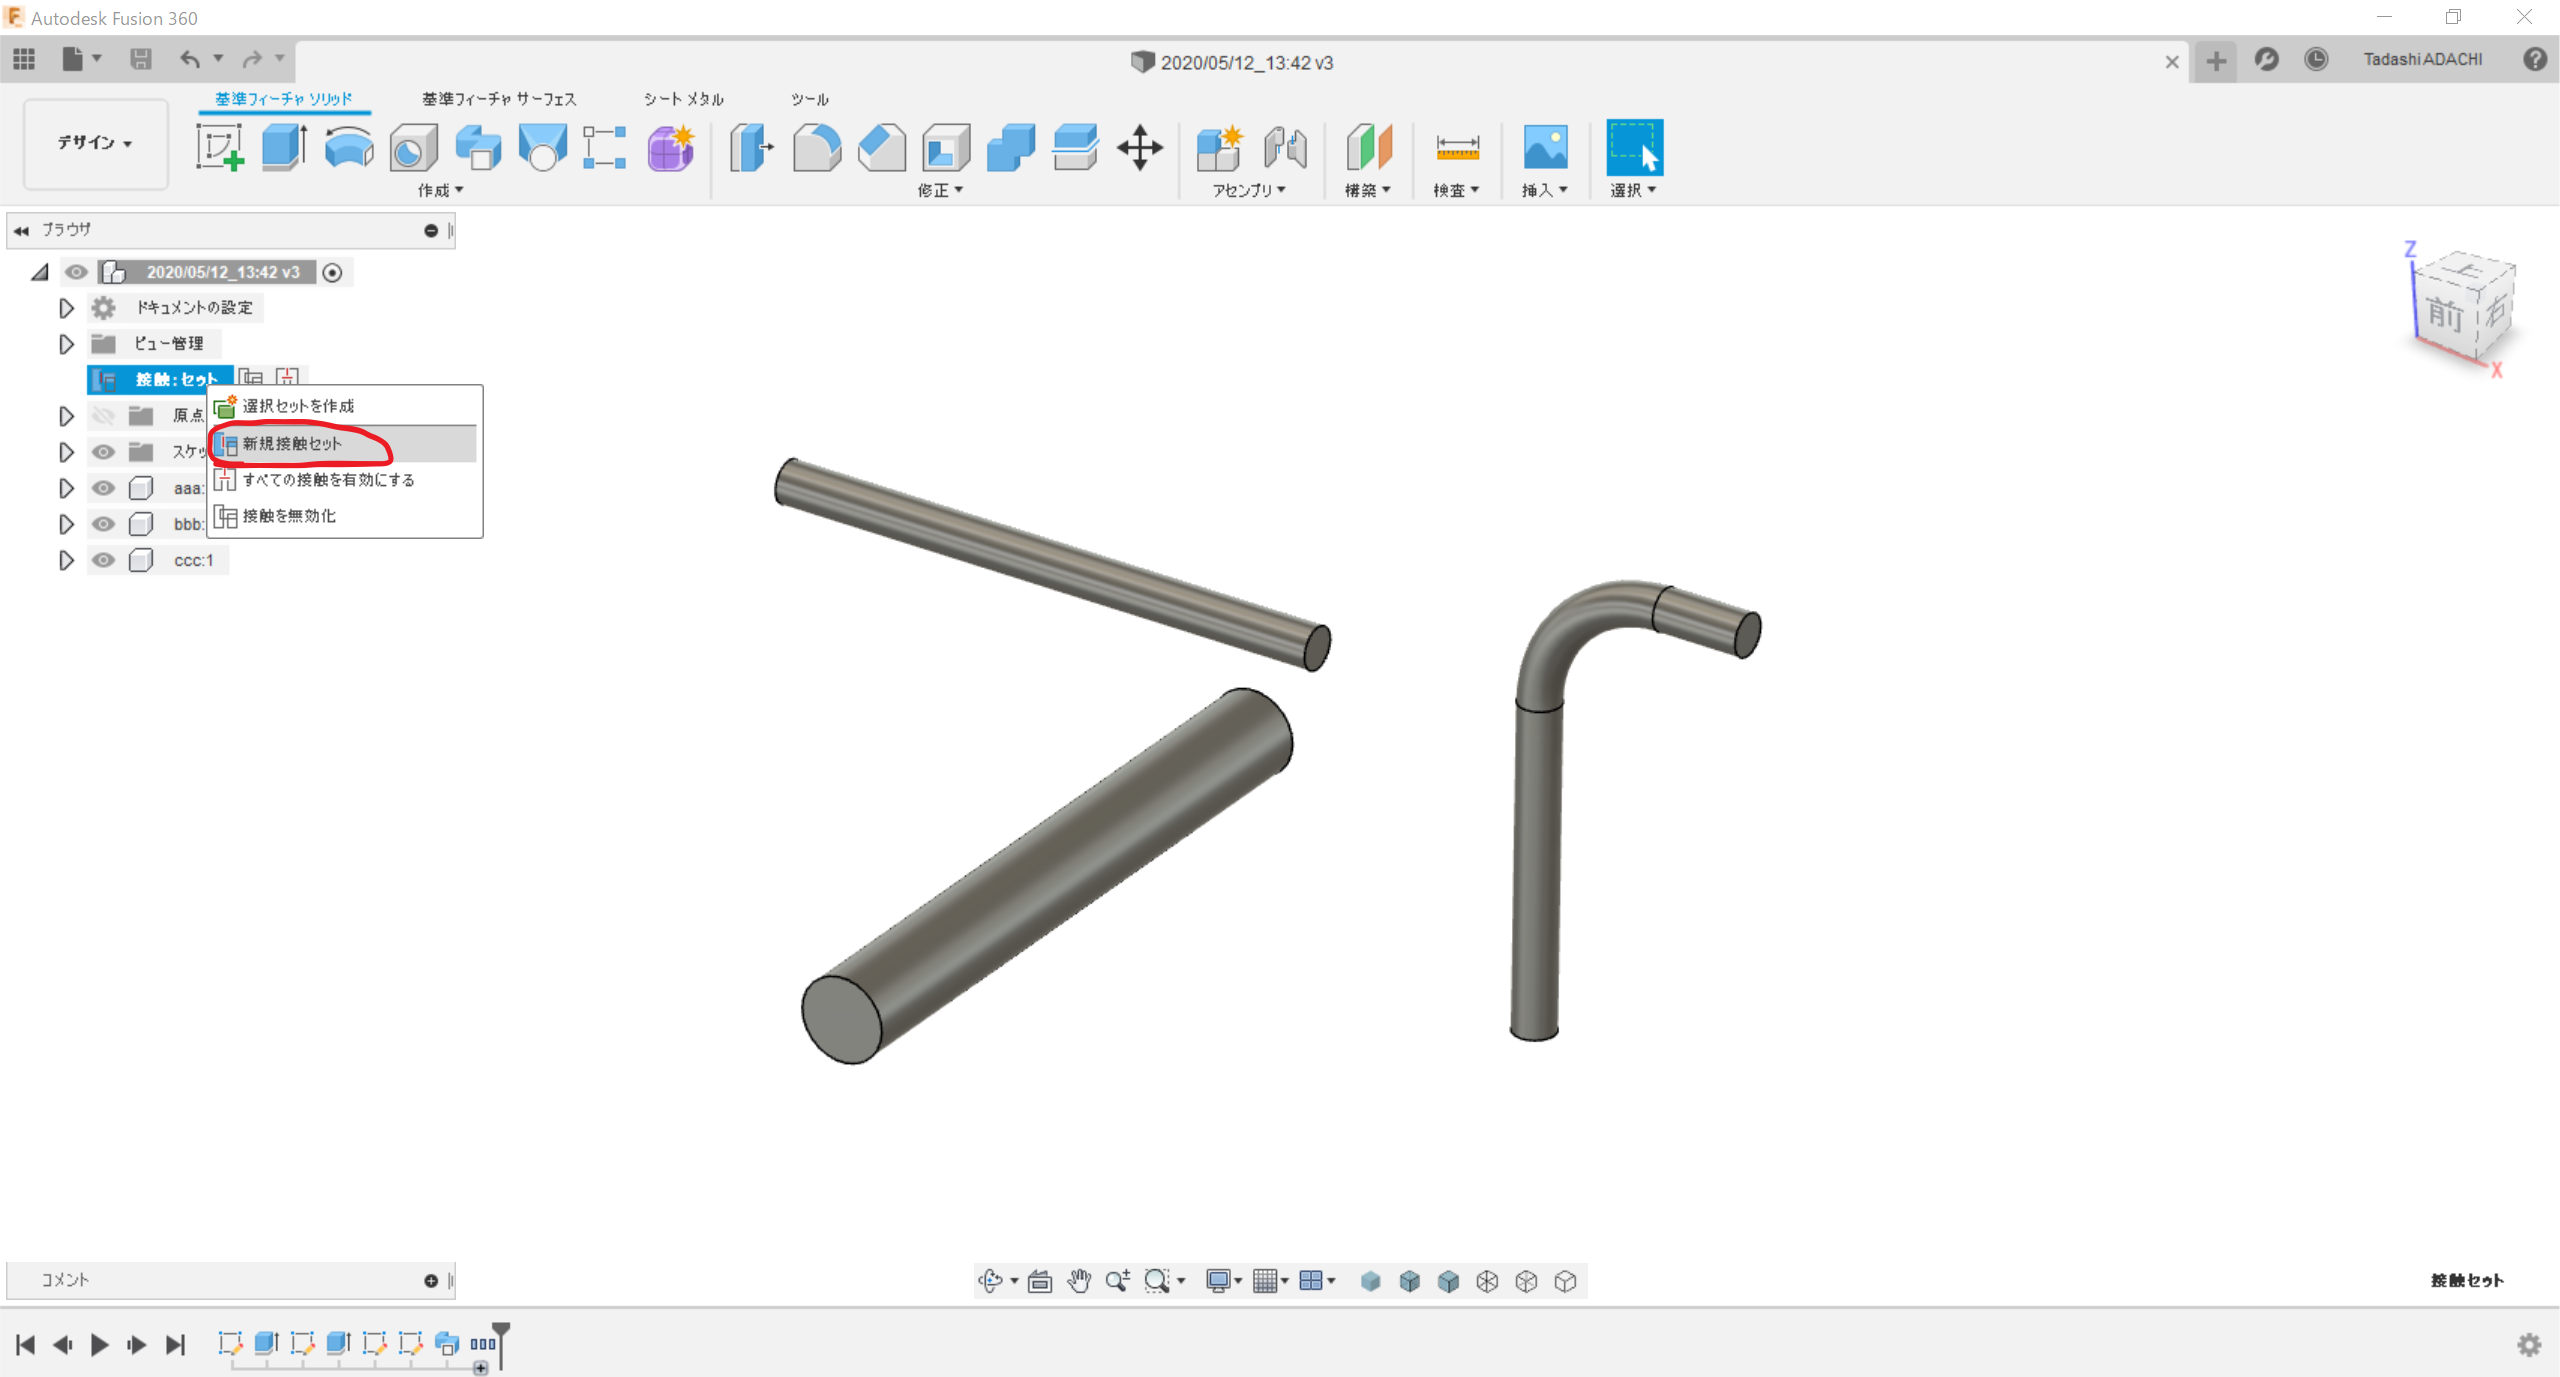
Task: Open the 選択 dropdown menu
Action: (x=1633, y=190)
